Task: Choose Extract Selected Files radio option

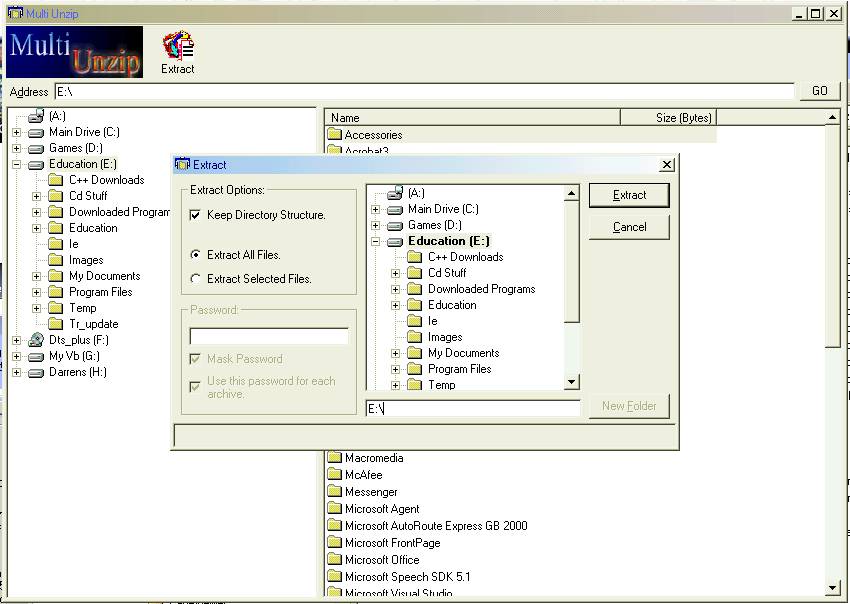Action: pos(196,279)
